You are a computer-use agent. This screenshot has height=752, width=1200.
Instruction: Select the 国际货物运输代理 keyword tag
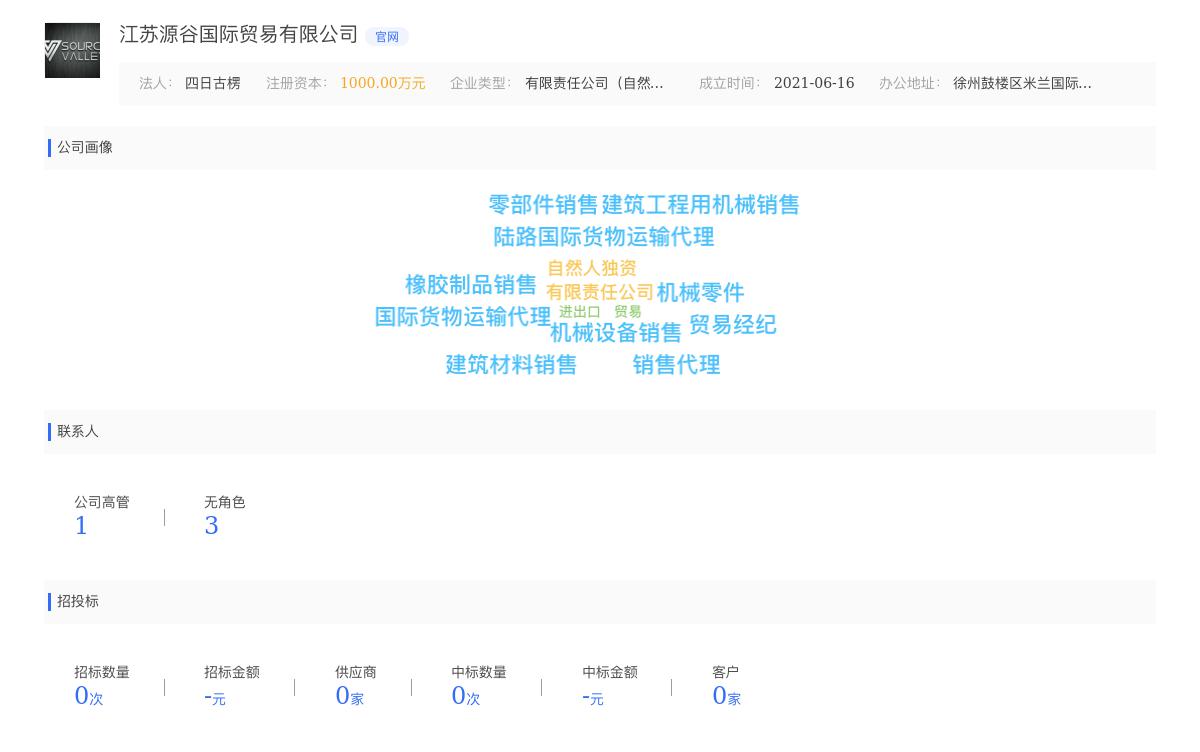coord(463,317)
